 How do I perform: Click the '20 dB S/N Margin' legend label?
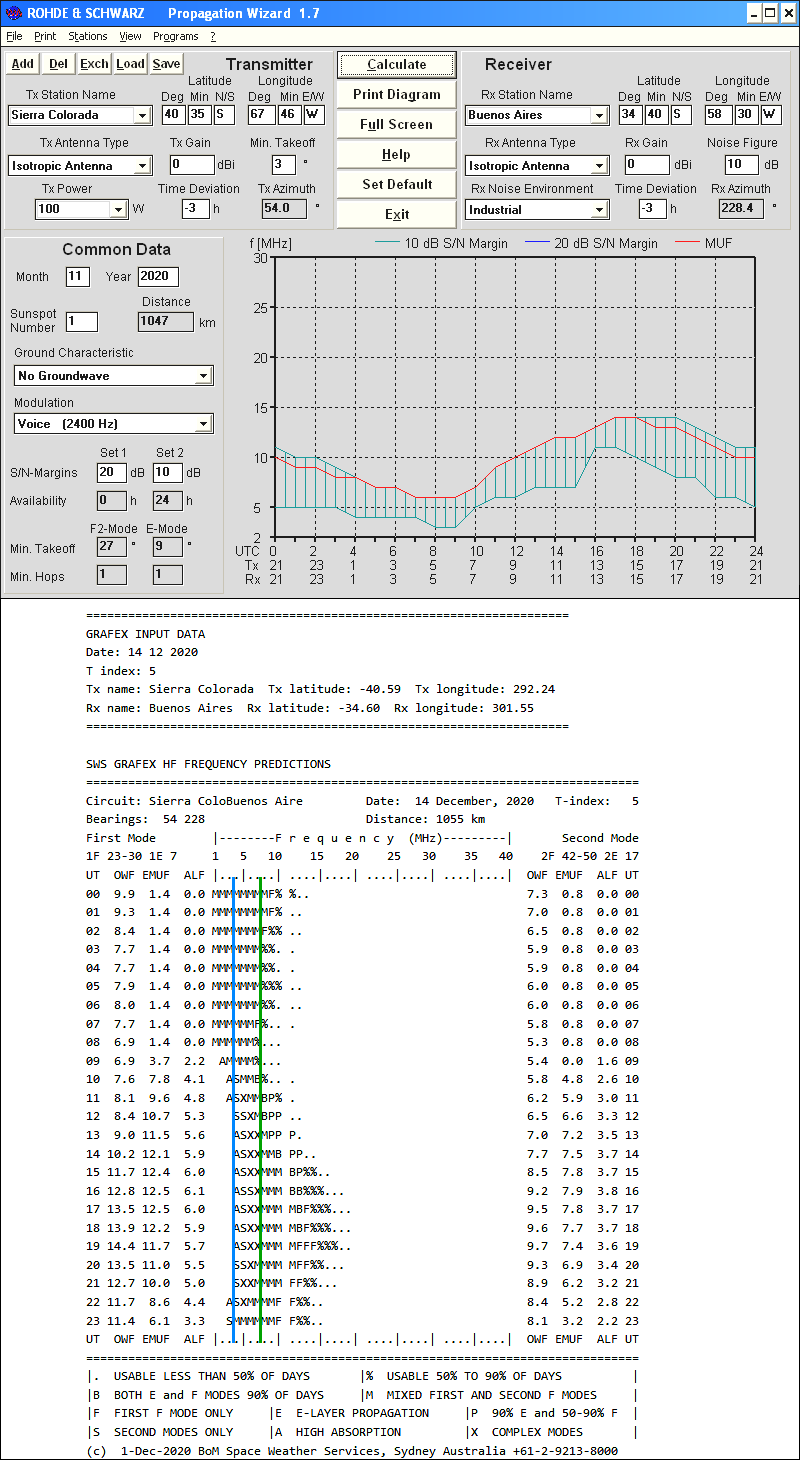coord(606,243)
